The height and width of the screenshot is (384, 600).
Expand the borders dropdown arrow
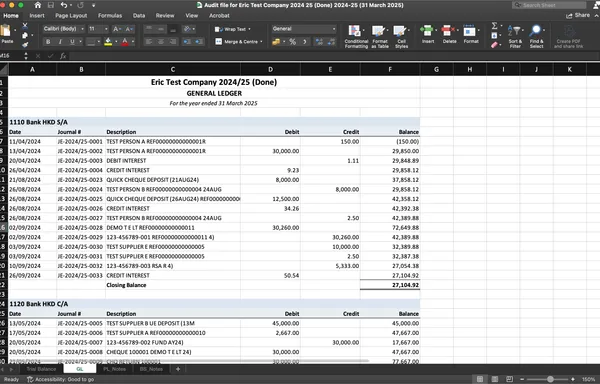[x=99, y=42]
